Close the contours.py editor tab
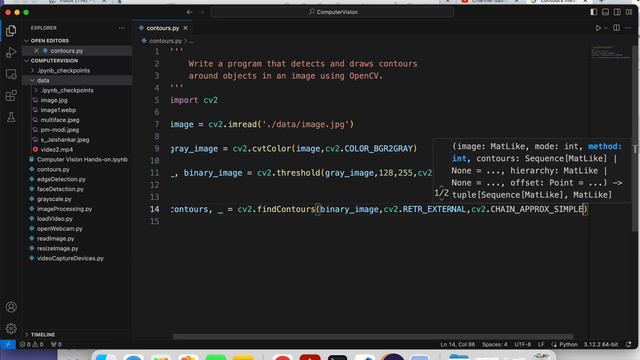 [186, 28]
